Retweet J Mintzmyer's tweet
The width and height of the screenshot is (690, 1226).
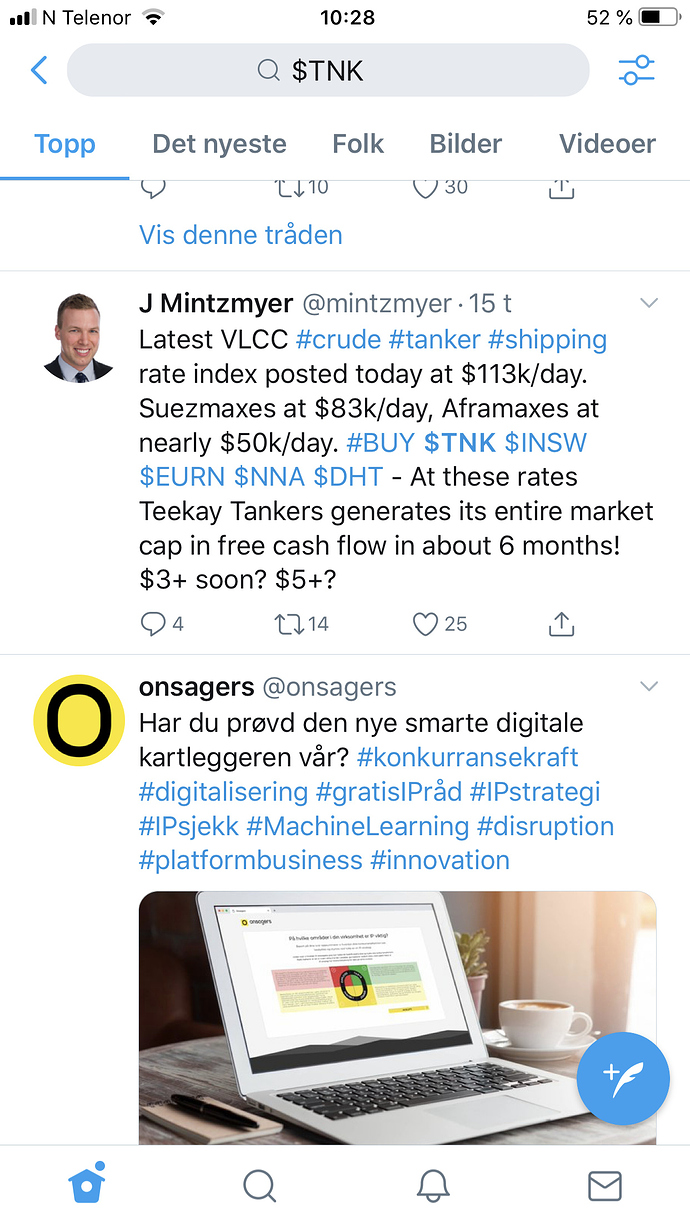(287, 624)
